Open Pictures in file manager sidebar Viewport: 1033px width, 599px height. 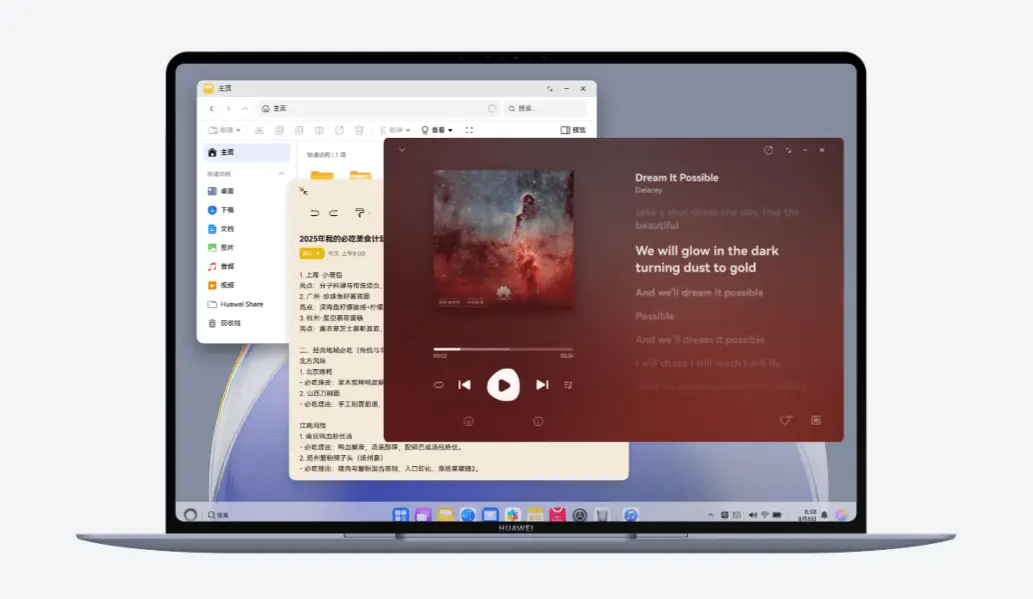[221, 248]
